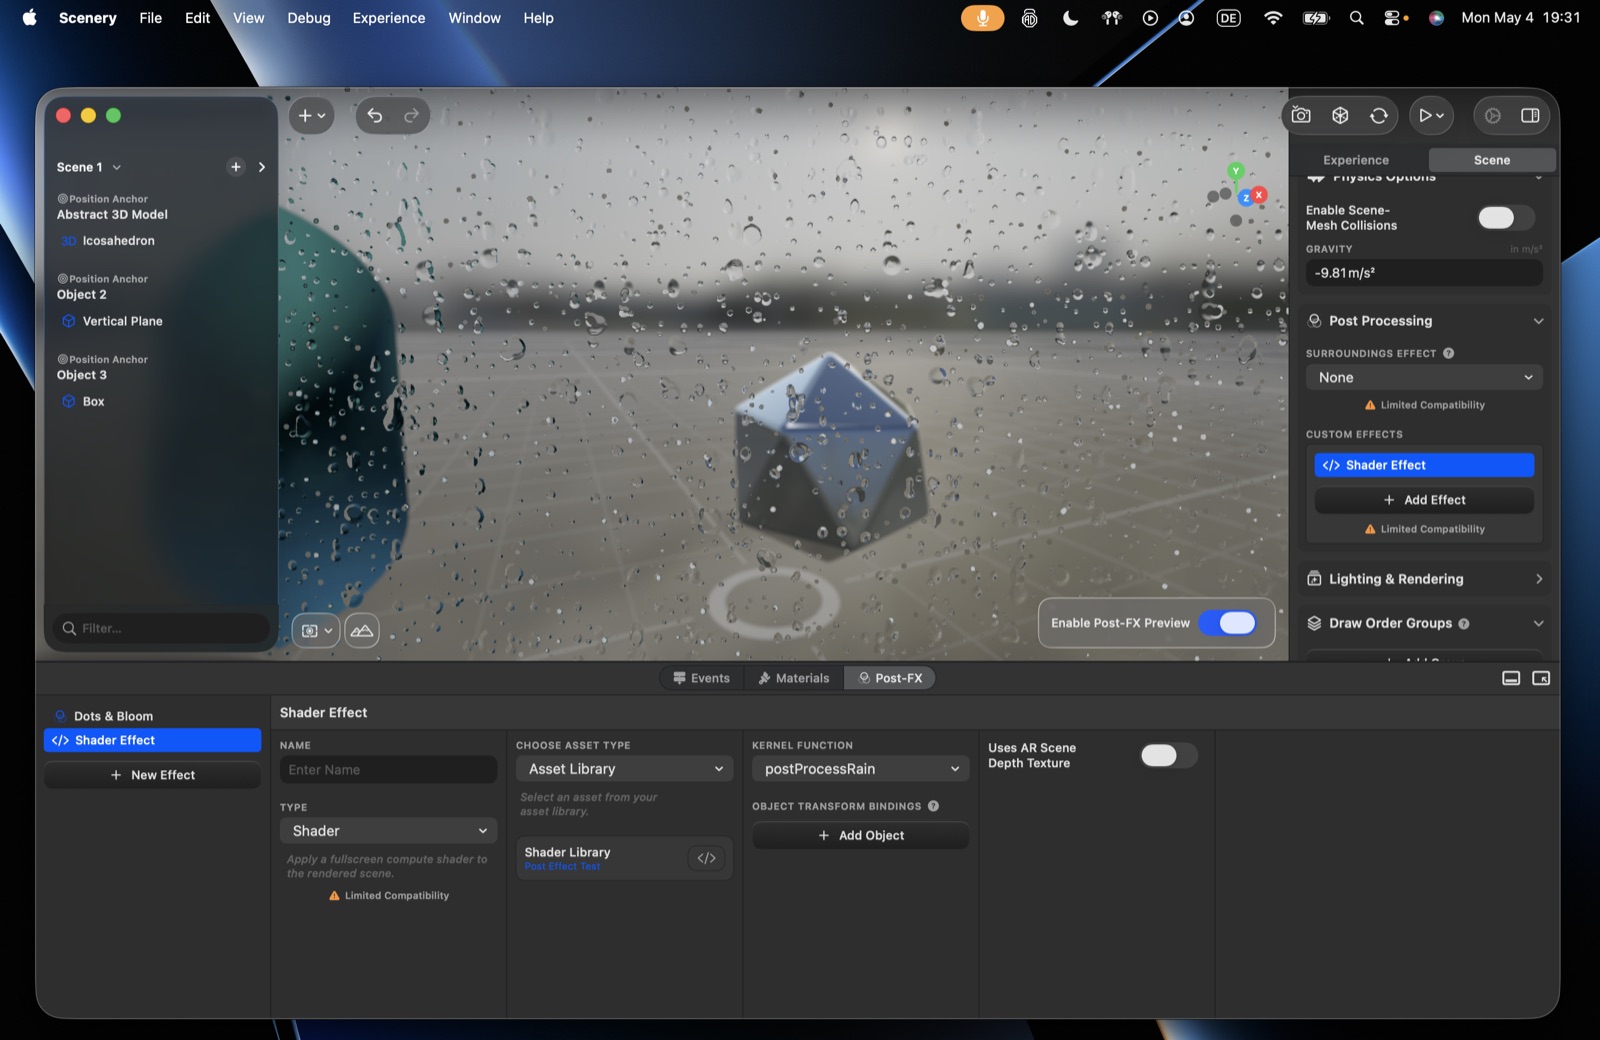Open the Experience menu
The width and height of the screenshot is (1600, 1040).
click(x=389, y=18)
